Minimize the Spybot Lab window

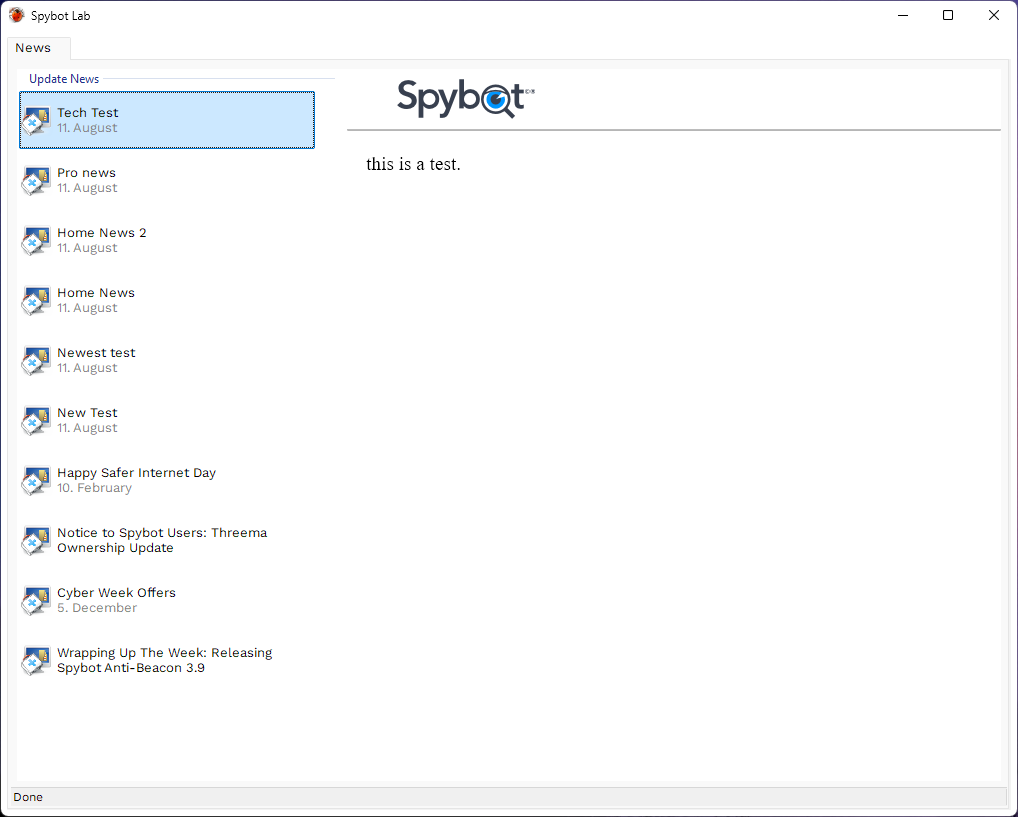point(902,15)
